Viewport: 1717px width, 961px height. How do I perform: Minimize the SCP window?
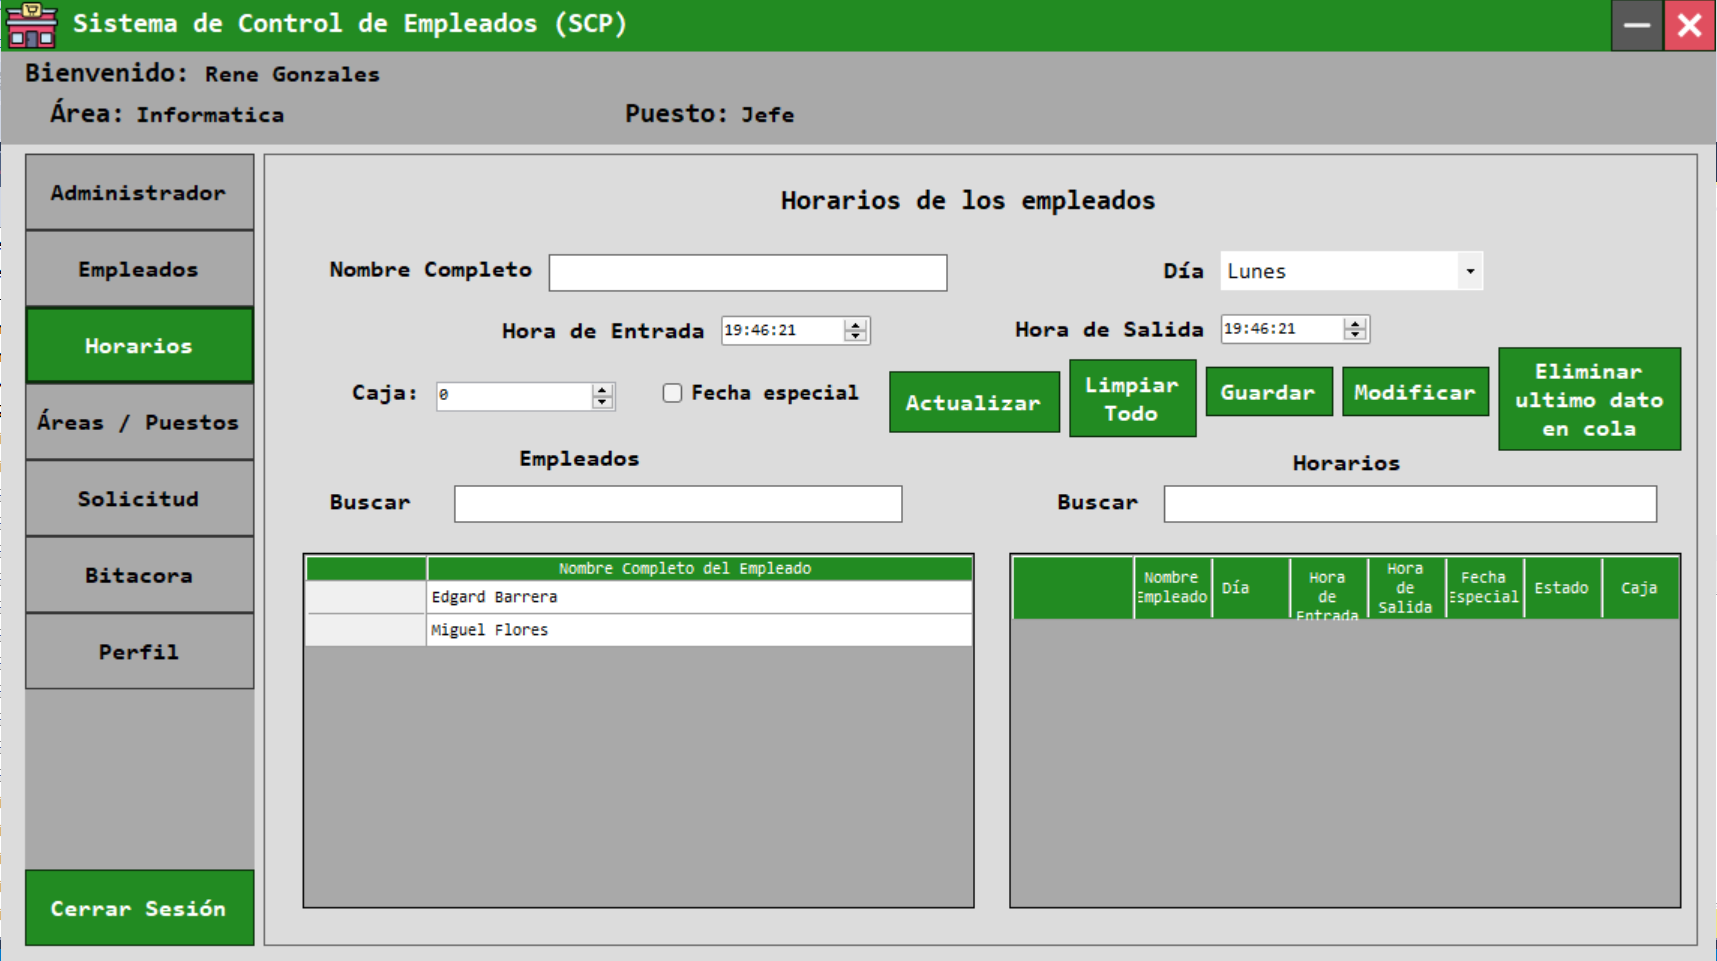(1637, 25)
